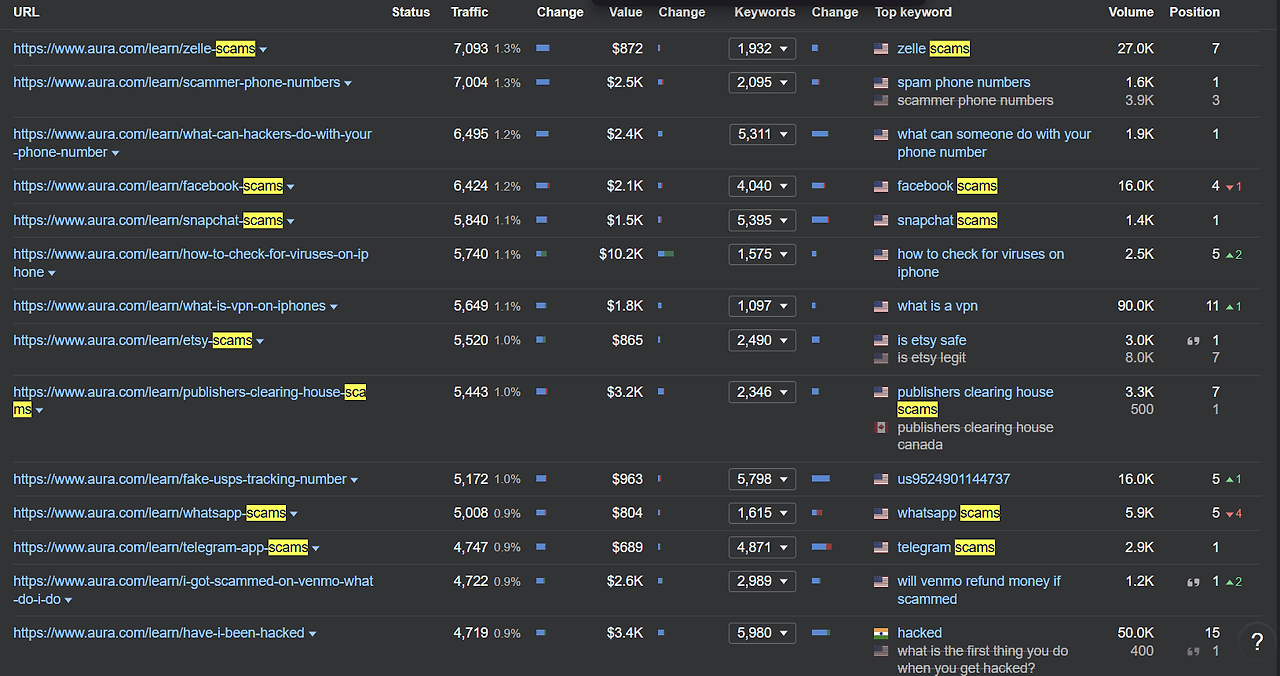Click the URL column header
This screenshot has height=676, width=1280.
click(26, 12)
